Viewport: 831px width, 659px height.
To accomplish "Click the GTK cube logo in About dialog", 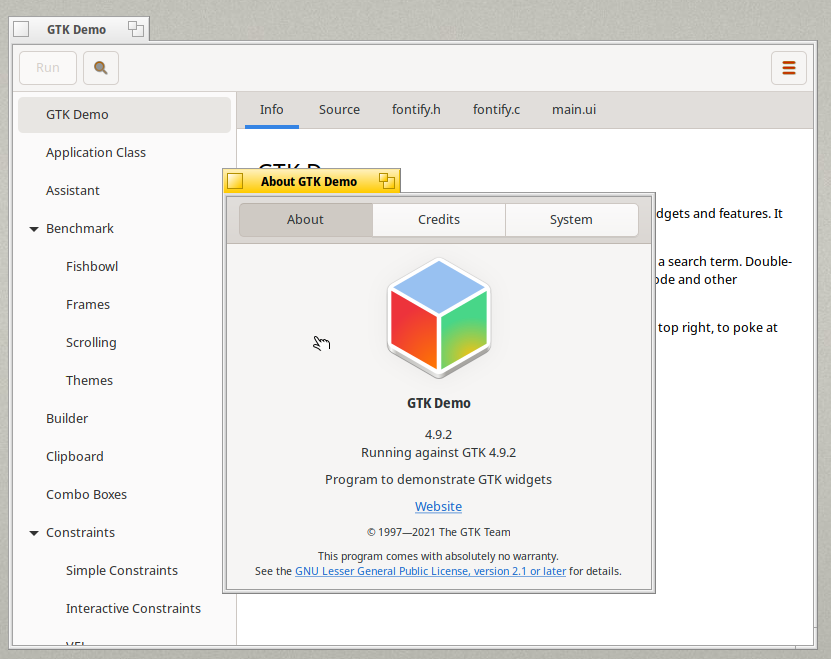I will (439, 318).
